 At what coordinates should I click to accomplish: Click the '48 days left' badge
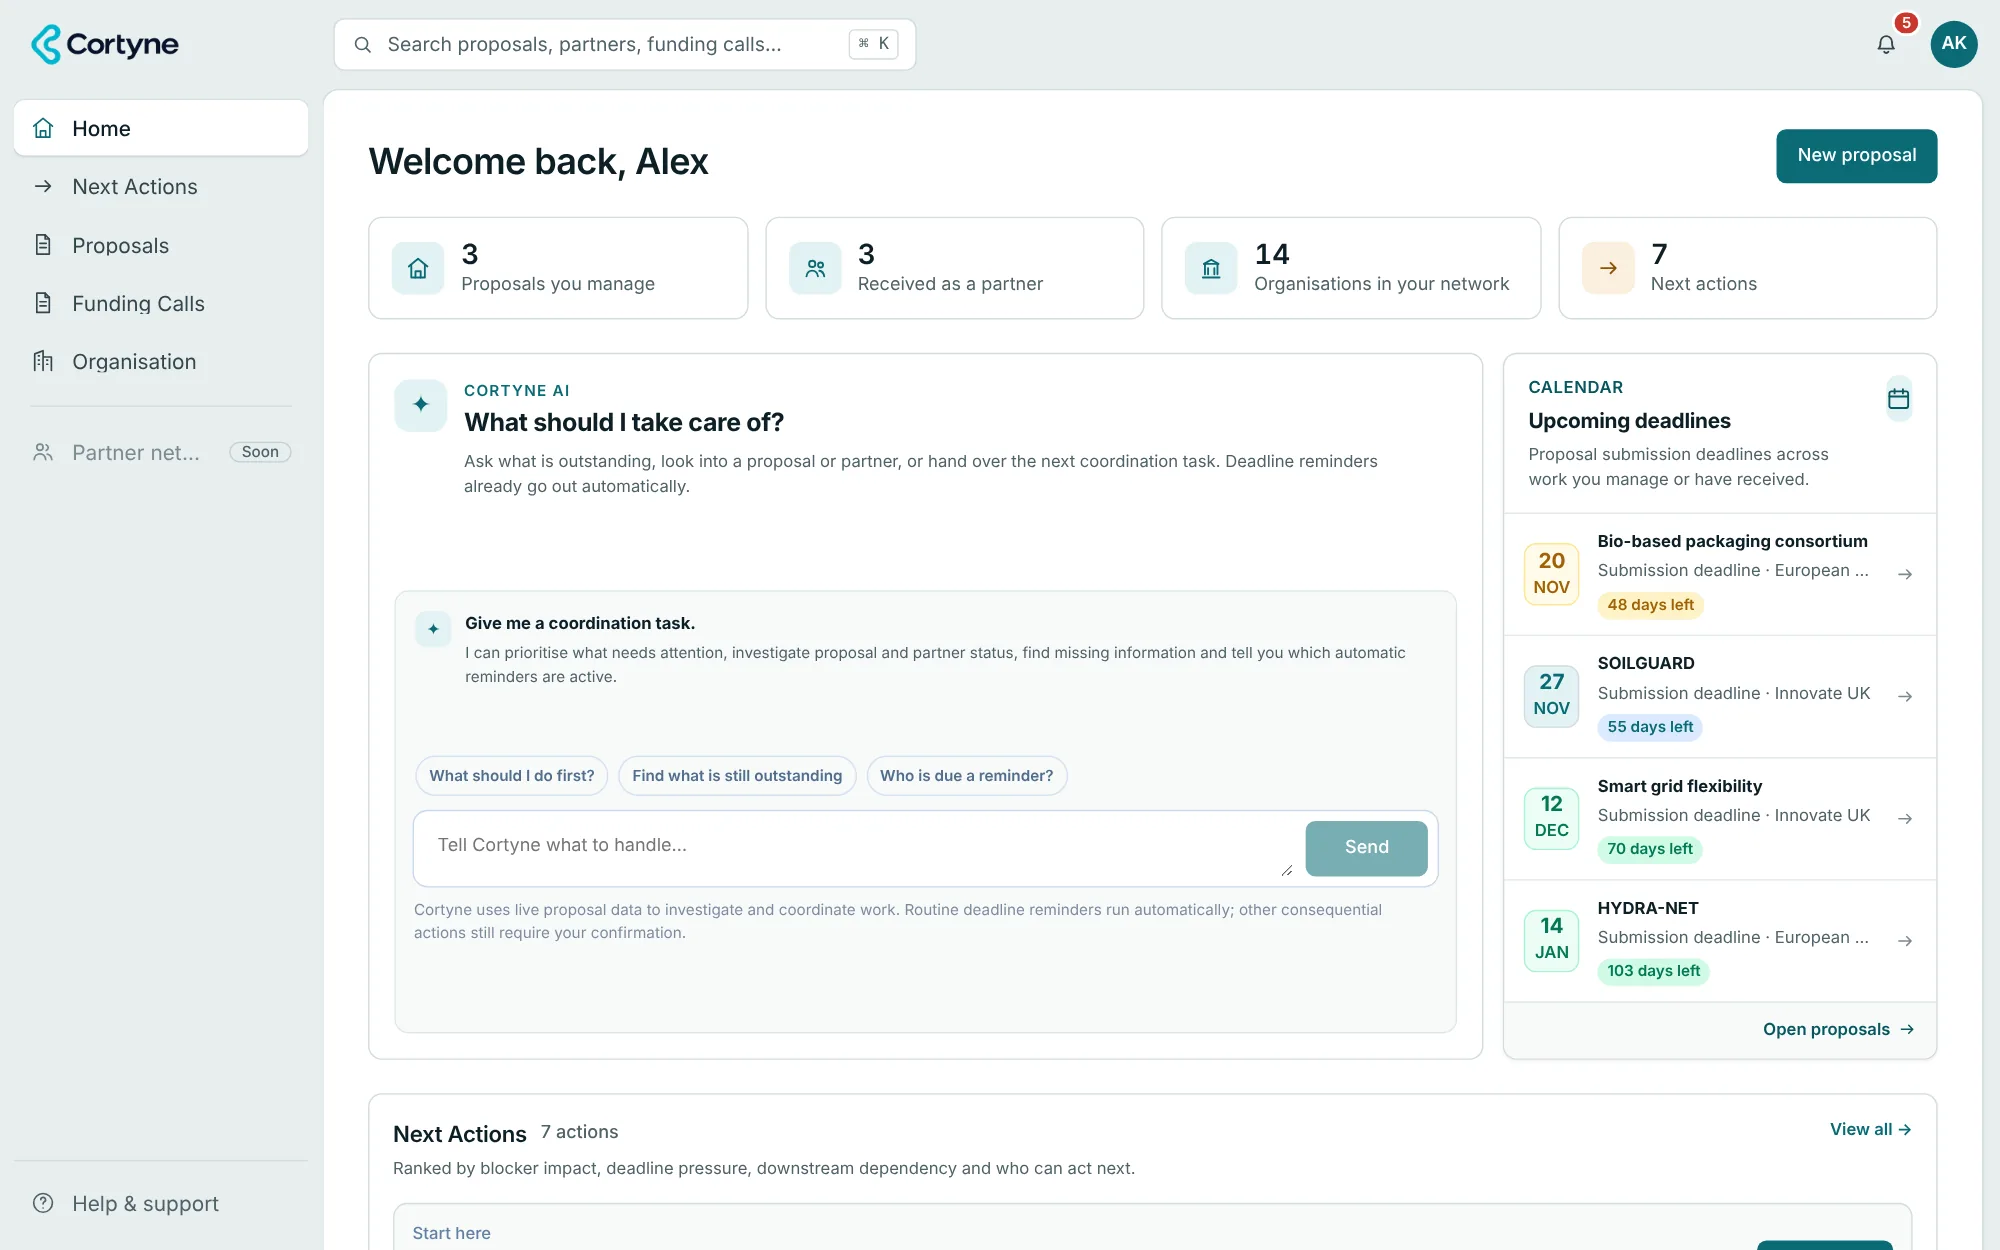(1650, 605)
